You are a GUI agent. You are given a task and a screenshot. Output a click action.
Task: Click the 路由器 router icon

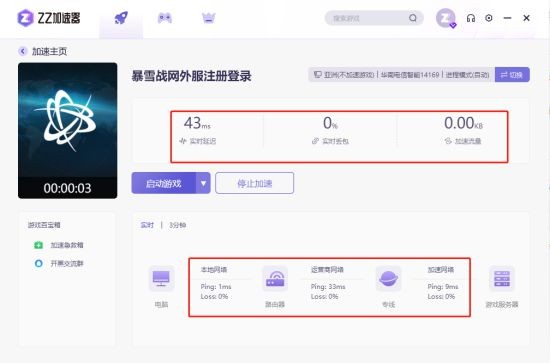275,279
